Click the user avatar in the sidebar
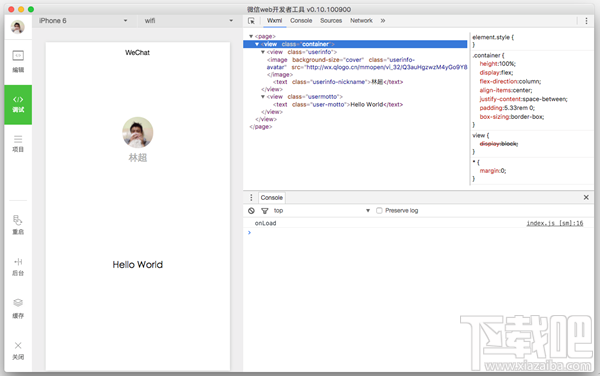Viewport: 600px width, 376px height. tap(18, 27)
